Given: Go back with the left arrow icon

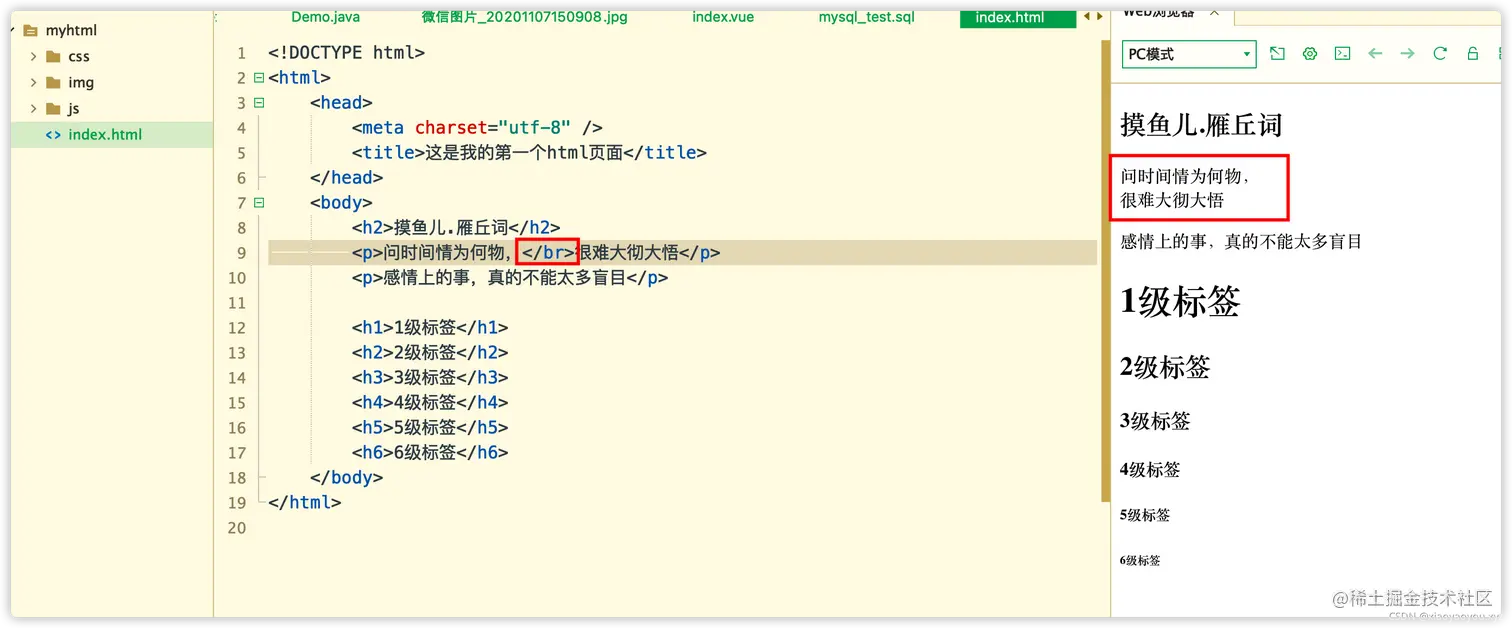Looking at the screenshot, I should coord(1375,54).
